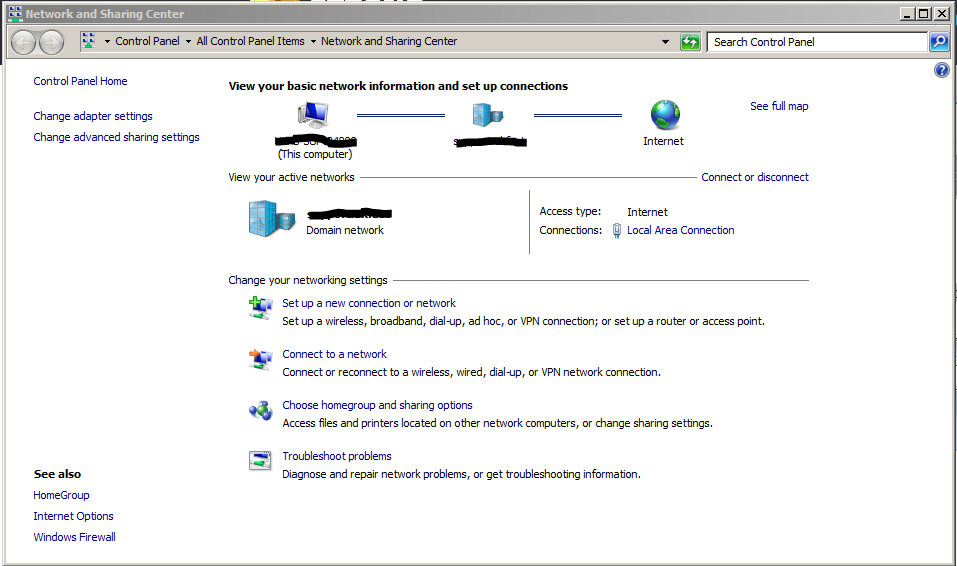Click the green refresh button in address bar
Image resolution: width=957 pixels, height=566 pixels.
point(690,42)
